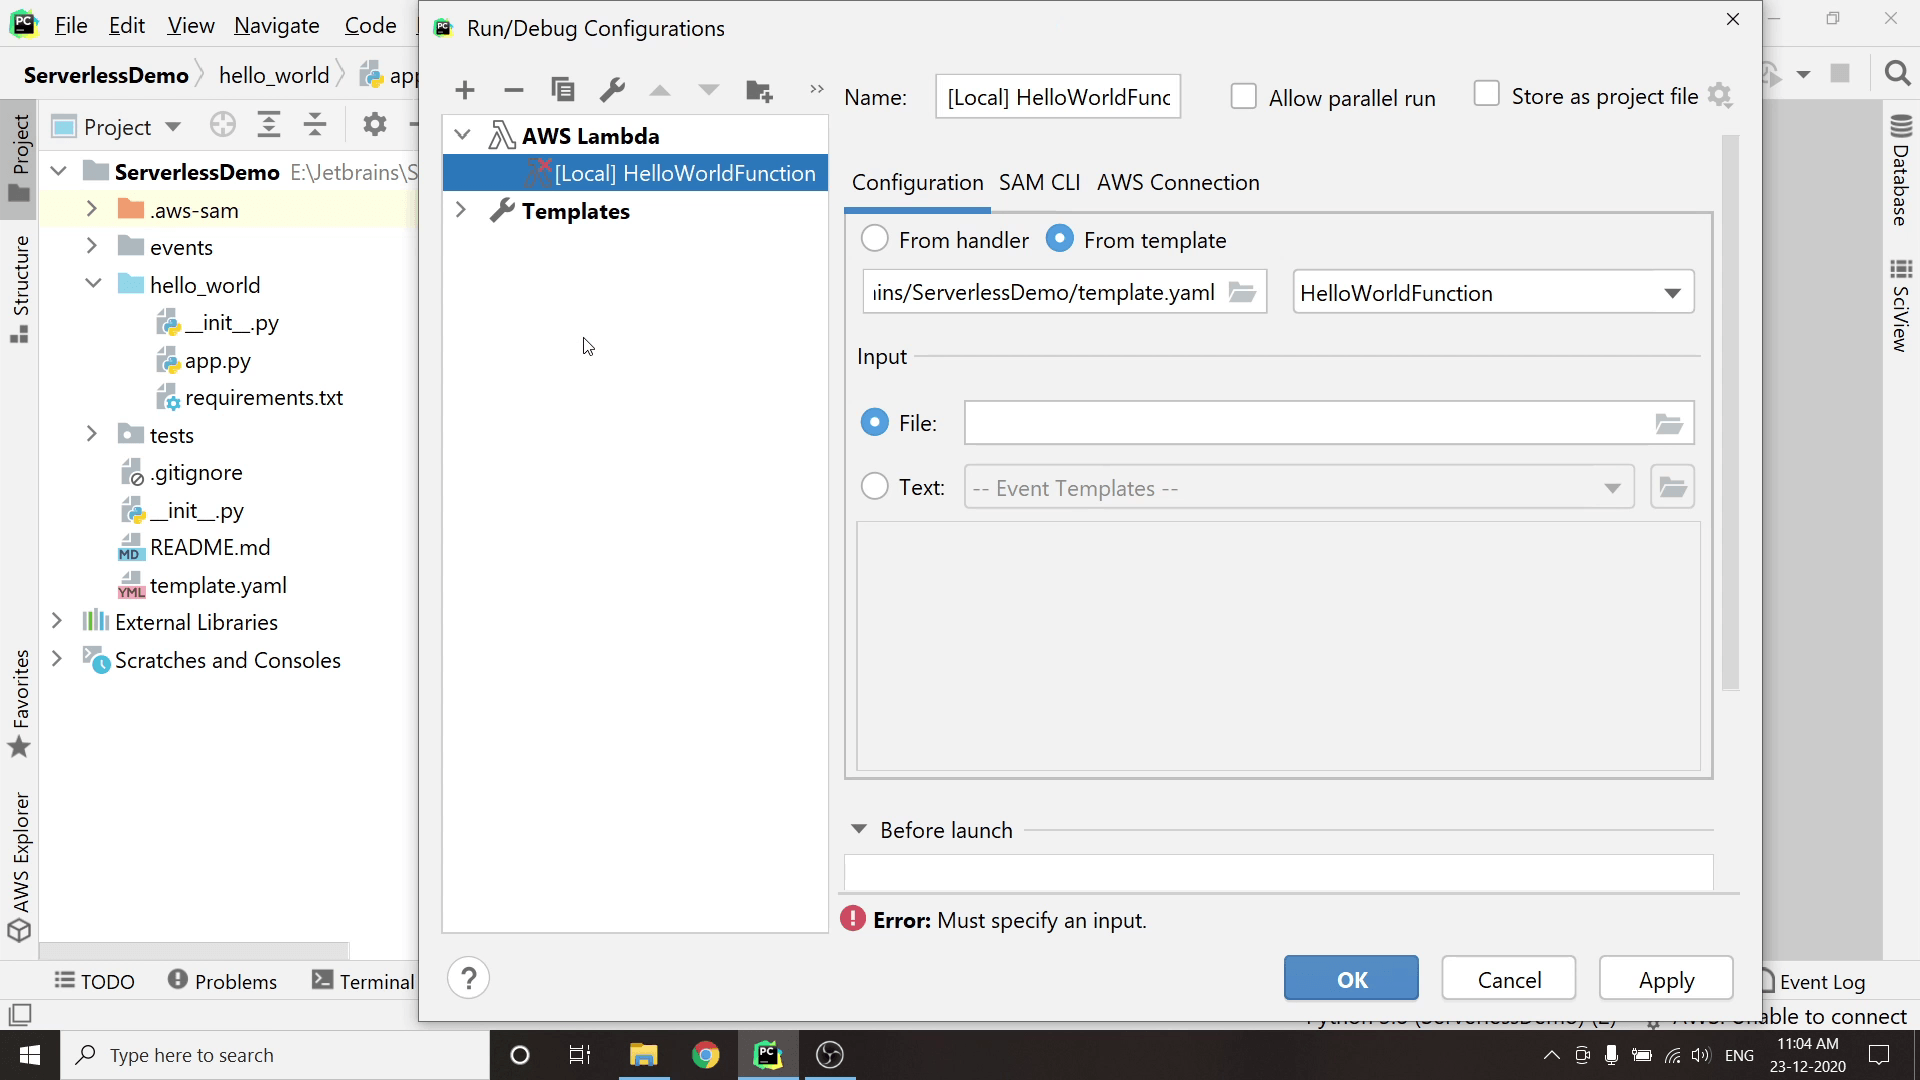This screenshot has width=1920, height=1080.
Task: Browse for template.yaml using the folder icon
Action: [1242, 292]
